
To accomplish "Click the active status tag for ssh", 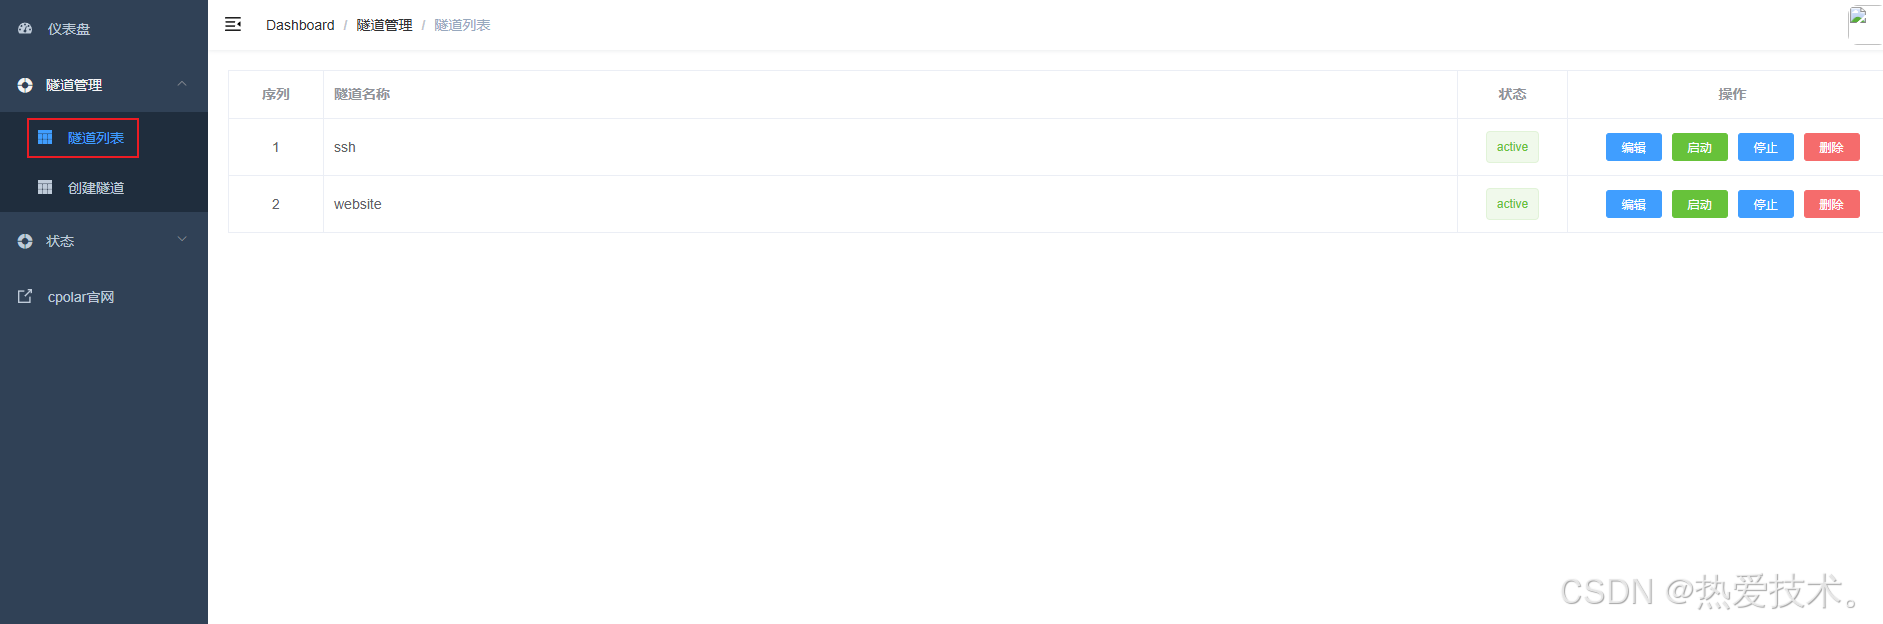I will [x=1512, y=147].
